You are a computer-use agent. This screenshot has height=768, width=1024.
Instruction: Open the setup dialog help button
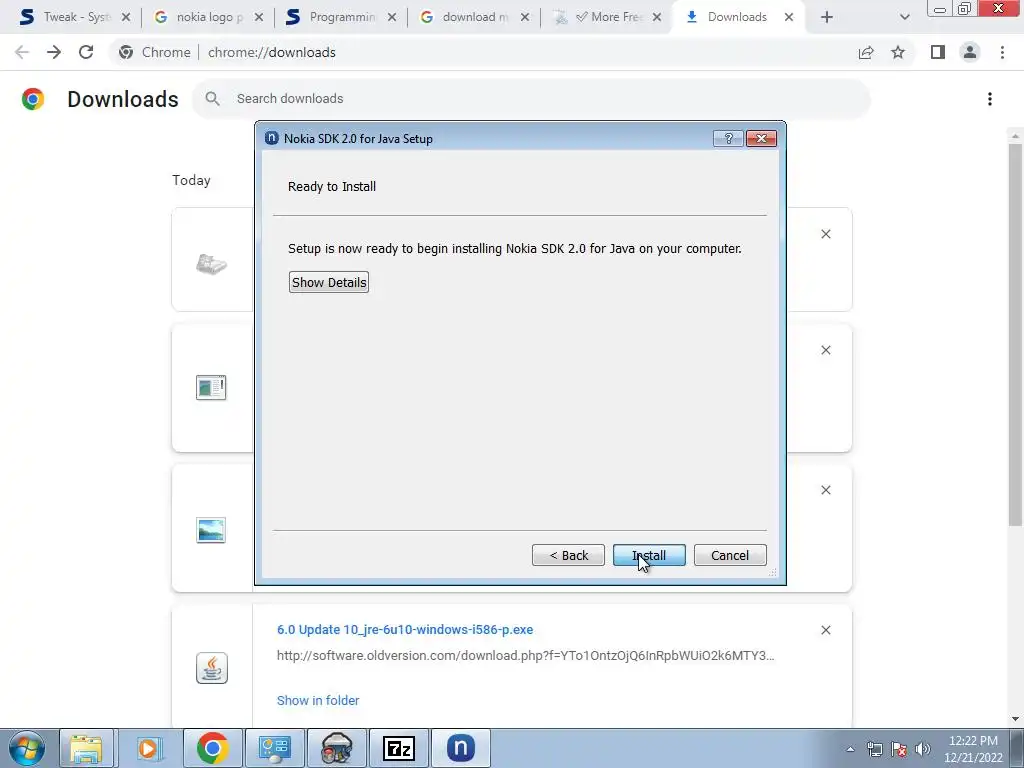click(728, 138)
